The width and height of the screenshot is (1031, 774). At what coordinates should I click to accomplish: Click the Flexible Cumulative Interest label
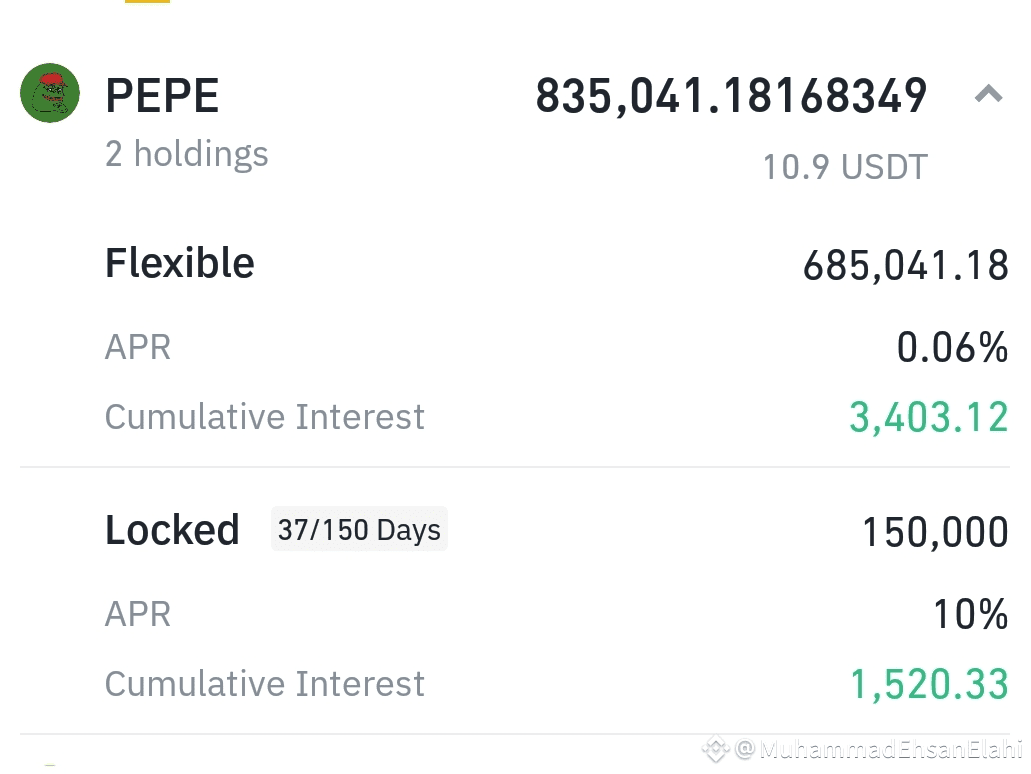click(264, 417)
